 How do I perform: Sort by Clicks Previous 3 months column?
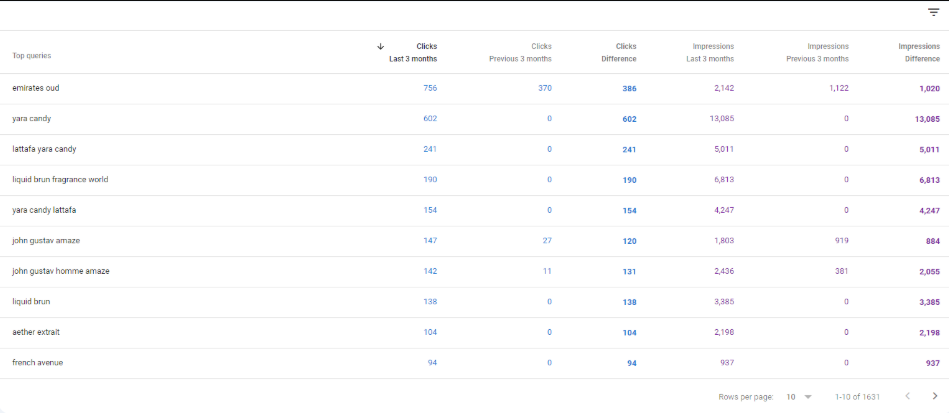[520, 52]
